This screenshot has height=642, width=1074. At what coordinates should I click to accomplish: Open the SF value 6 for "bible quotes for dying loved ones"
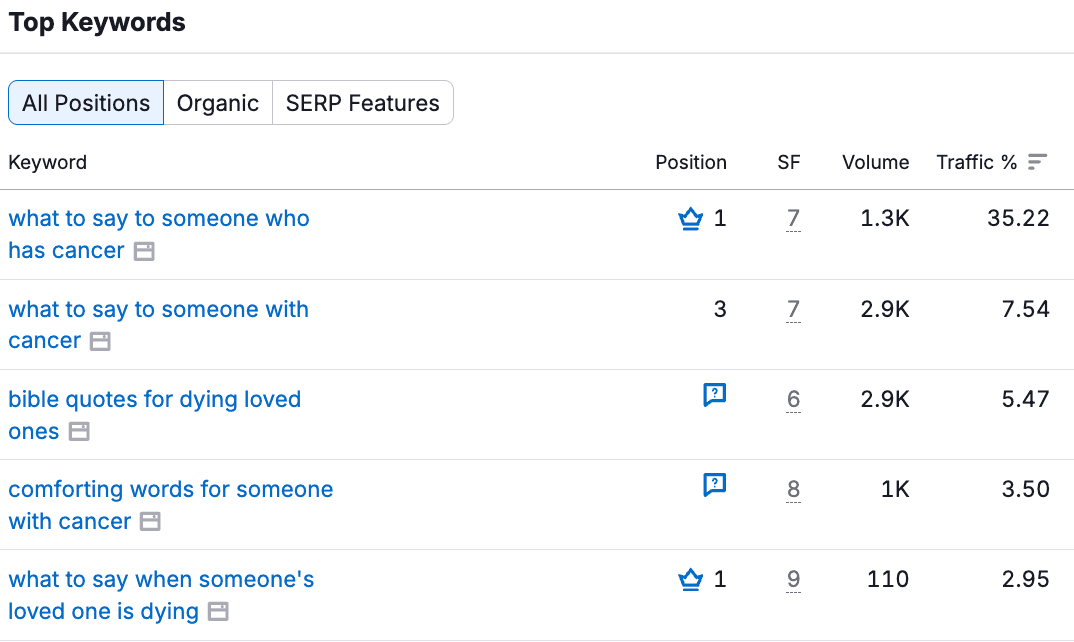pos(789,399)
